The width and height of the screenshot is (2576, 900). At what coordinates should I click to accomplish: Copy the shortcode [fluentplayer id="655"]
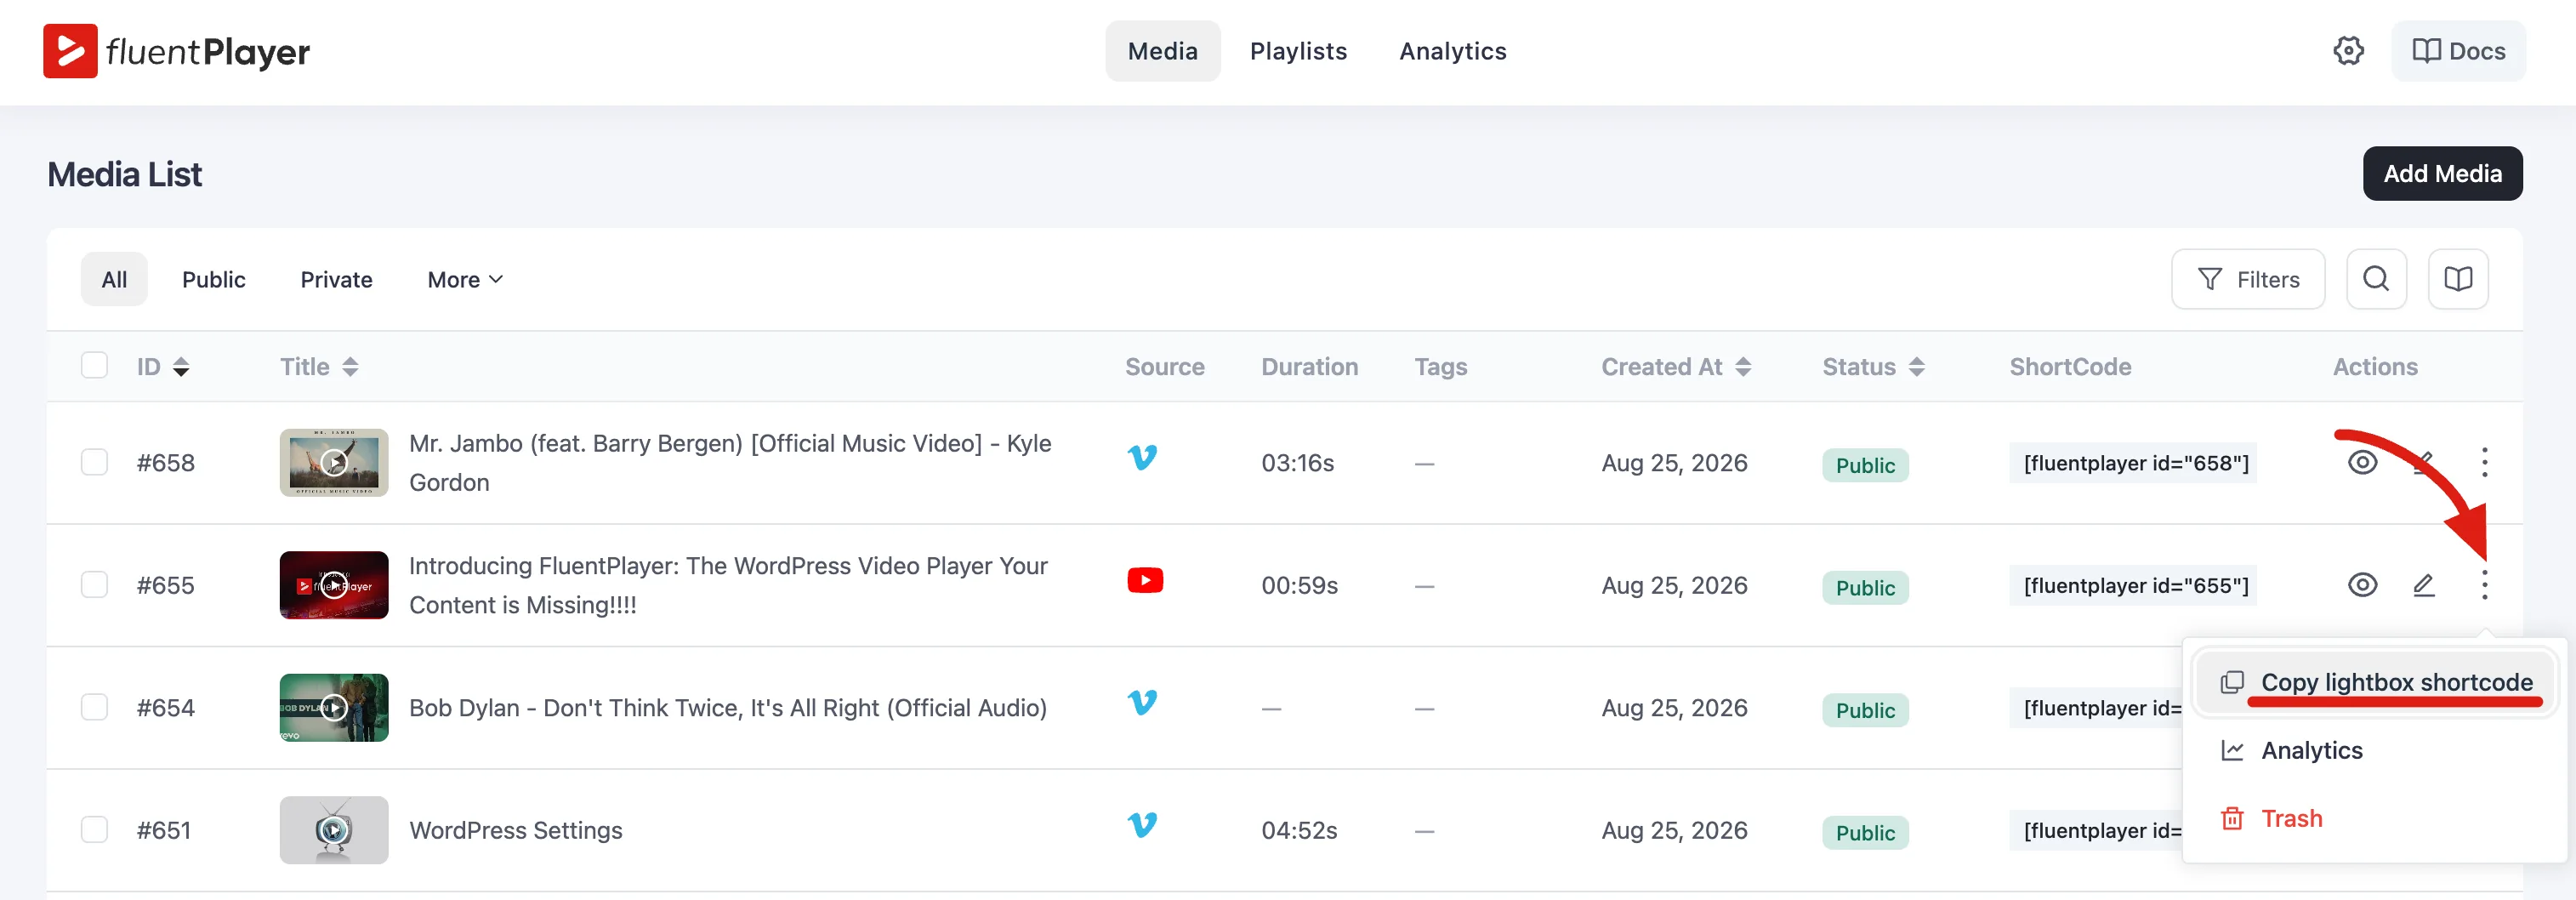tap(2135, 586)
